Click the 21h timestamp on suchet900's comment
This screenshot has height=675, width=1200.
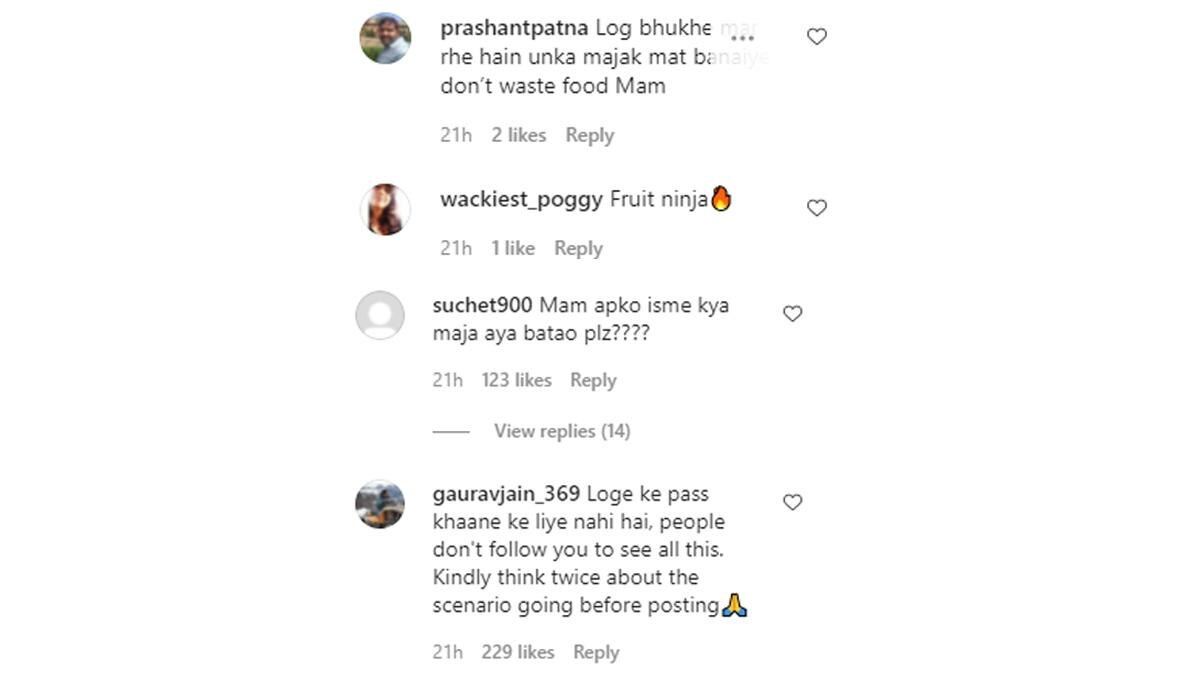(447, 380)
